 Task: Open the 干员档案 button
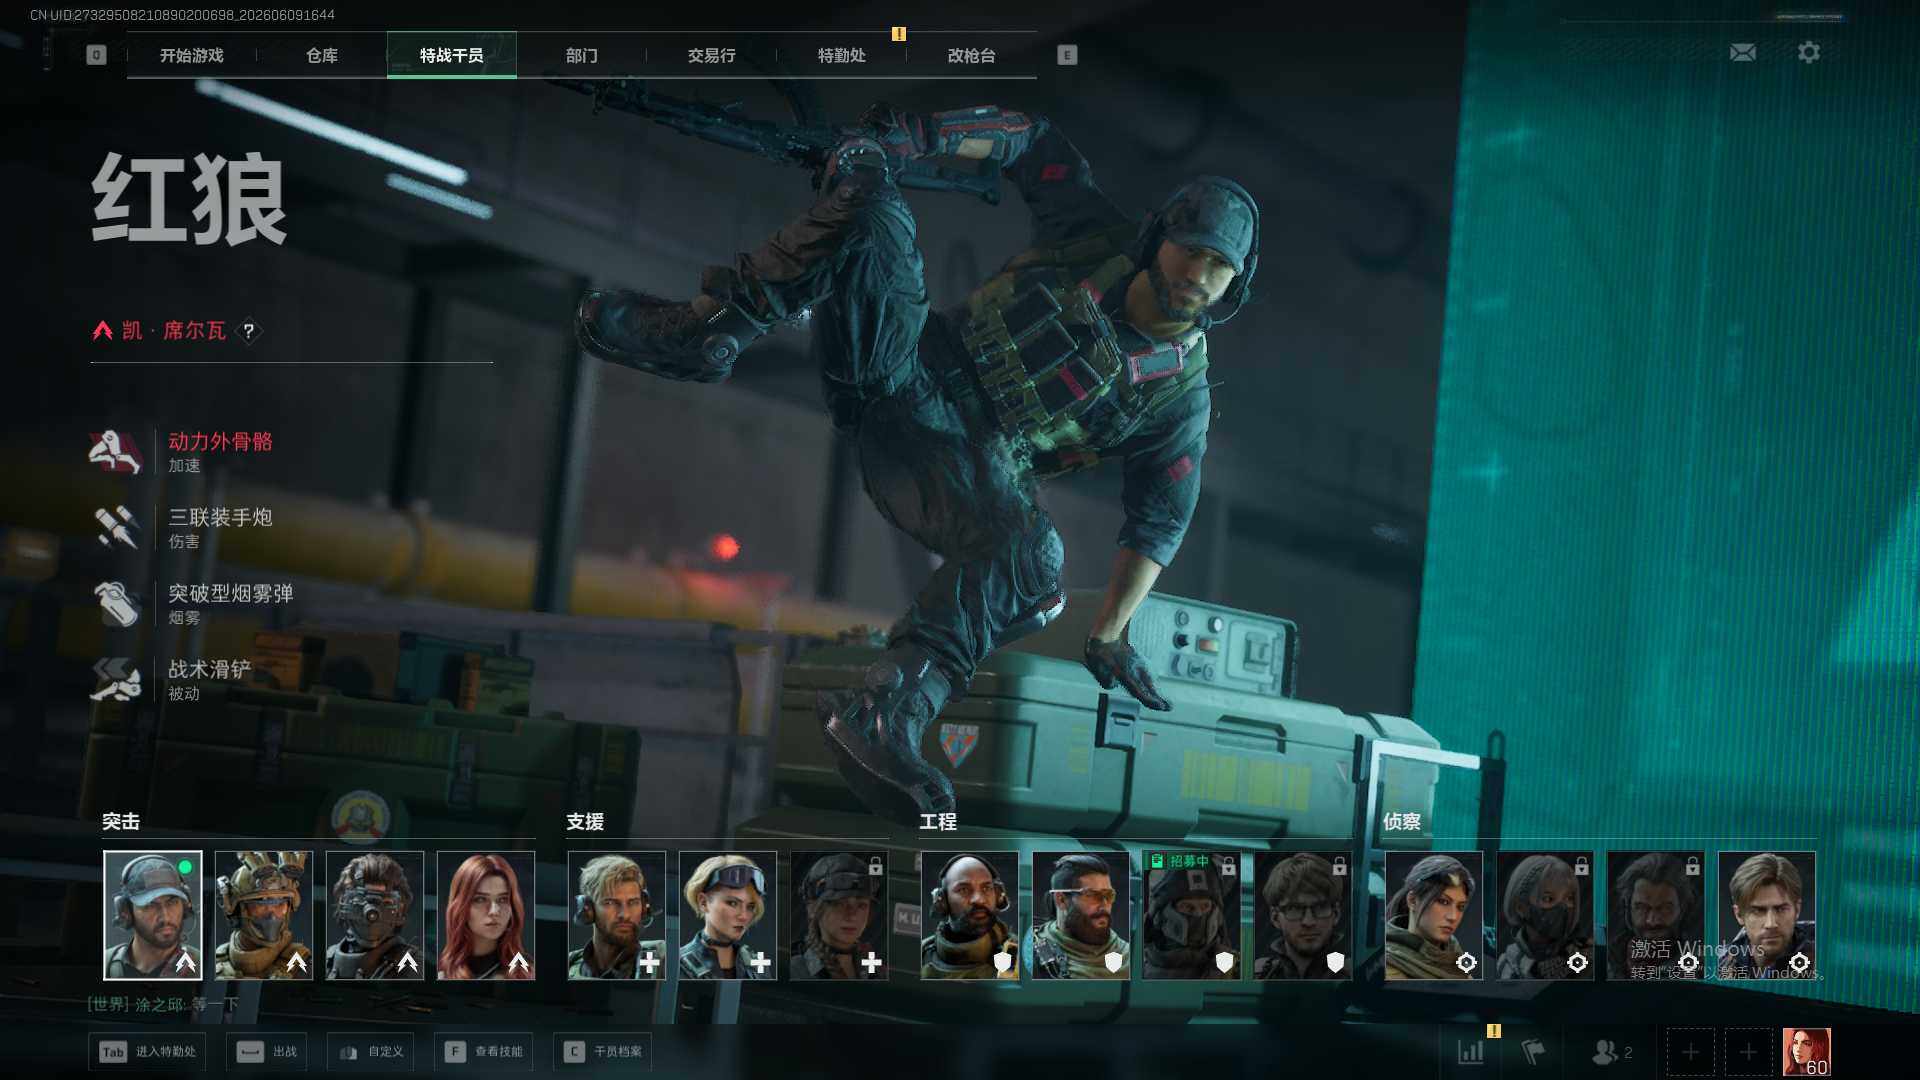603,1052
